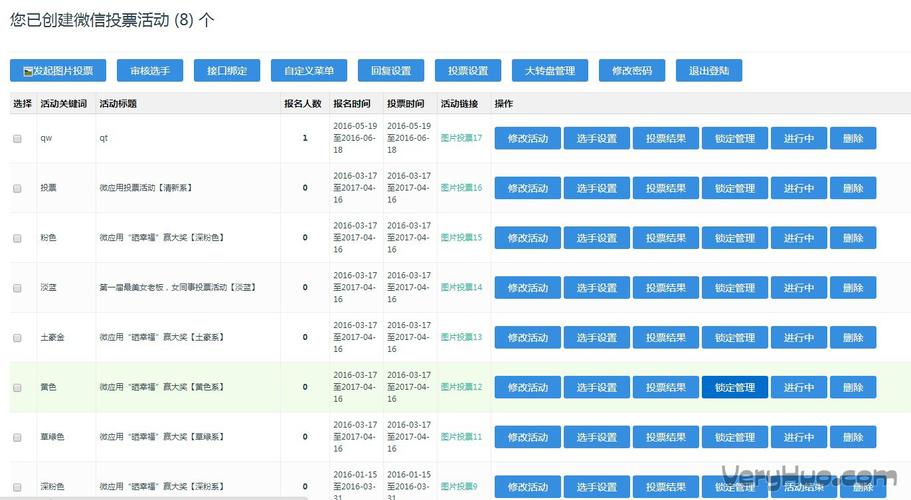Viewport: 911px width, 500px height.
Task: Click 选手设置 for qw row
Action: 597,138
